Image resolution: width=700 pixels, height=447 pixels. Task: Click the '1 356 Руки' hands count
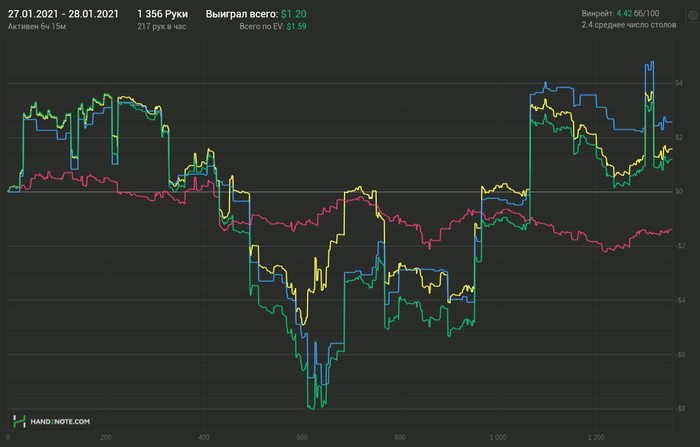[162, 14]
